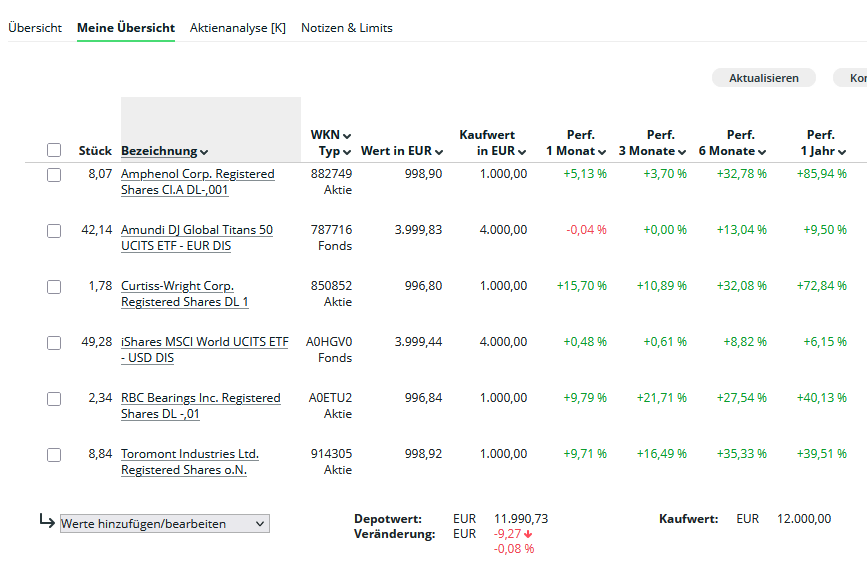The height and width of the screenshot is (568, 867).
Task: Sort by Perf. 3 Monate column
Action: (652, 143)
